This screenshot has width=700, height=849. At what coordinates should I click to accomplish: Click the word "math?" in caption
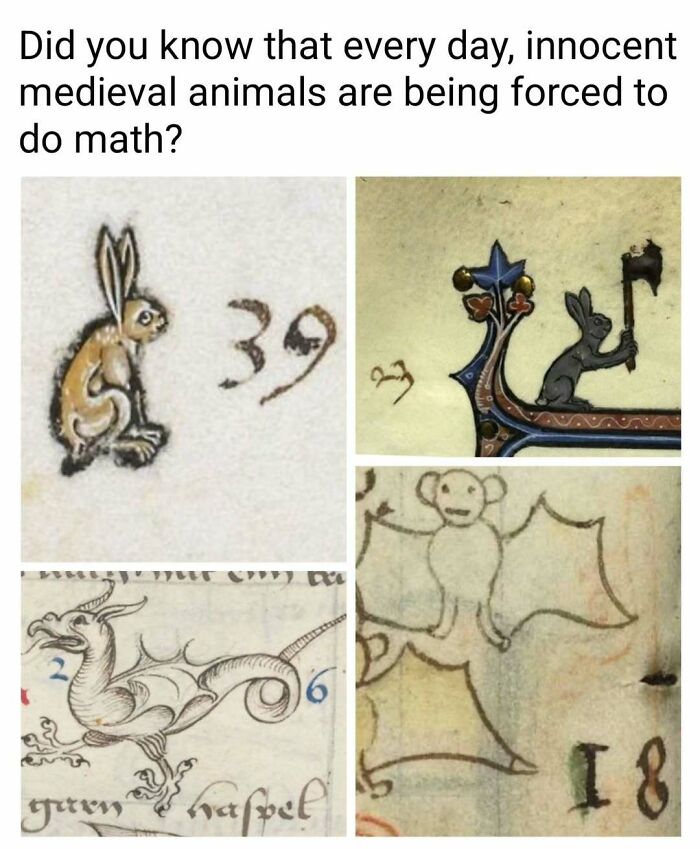(126, 139)
